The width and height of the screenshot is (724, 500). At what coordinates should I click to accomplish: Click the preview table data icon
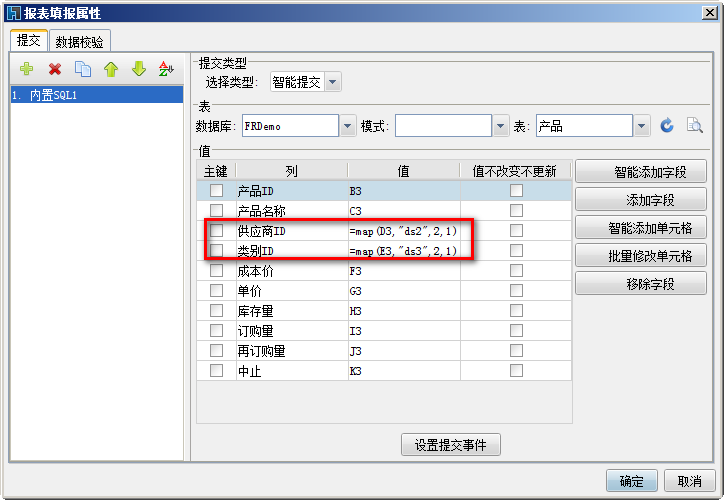point(694,126)
